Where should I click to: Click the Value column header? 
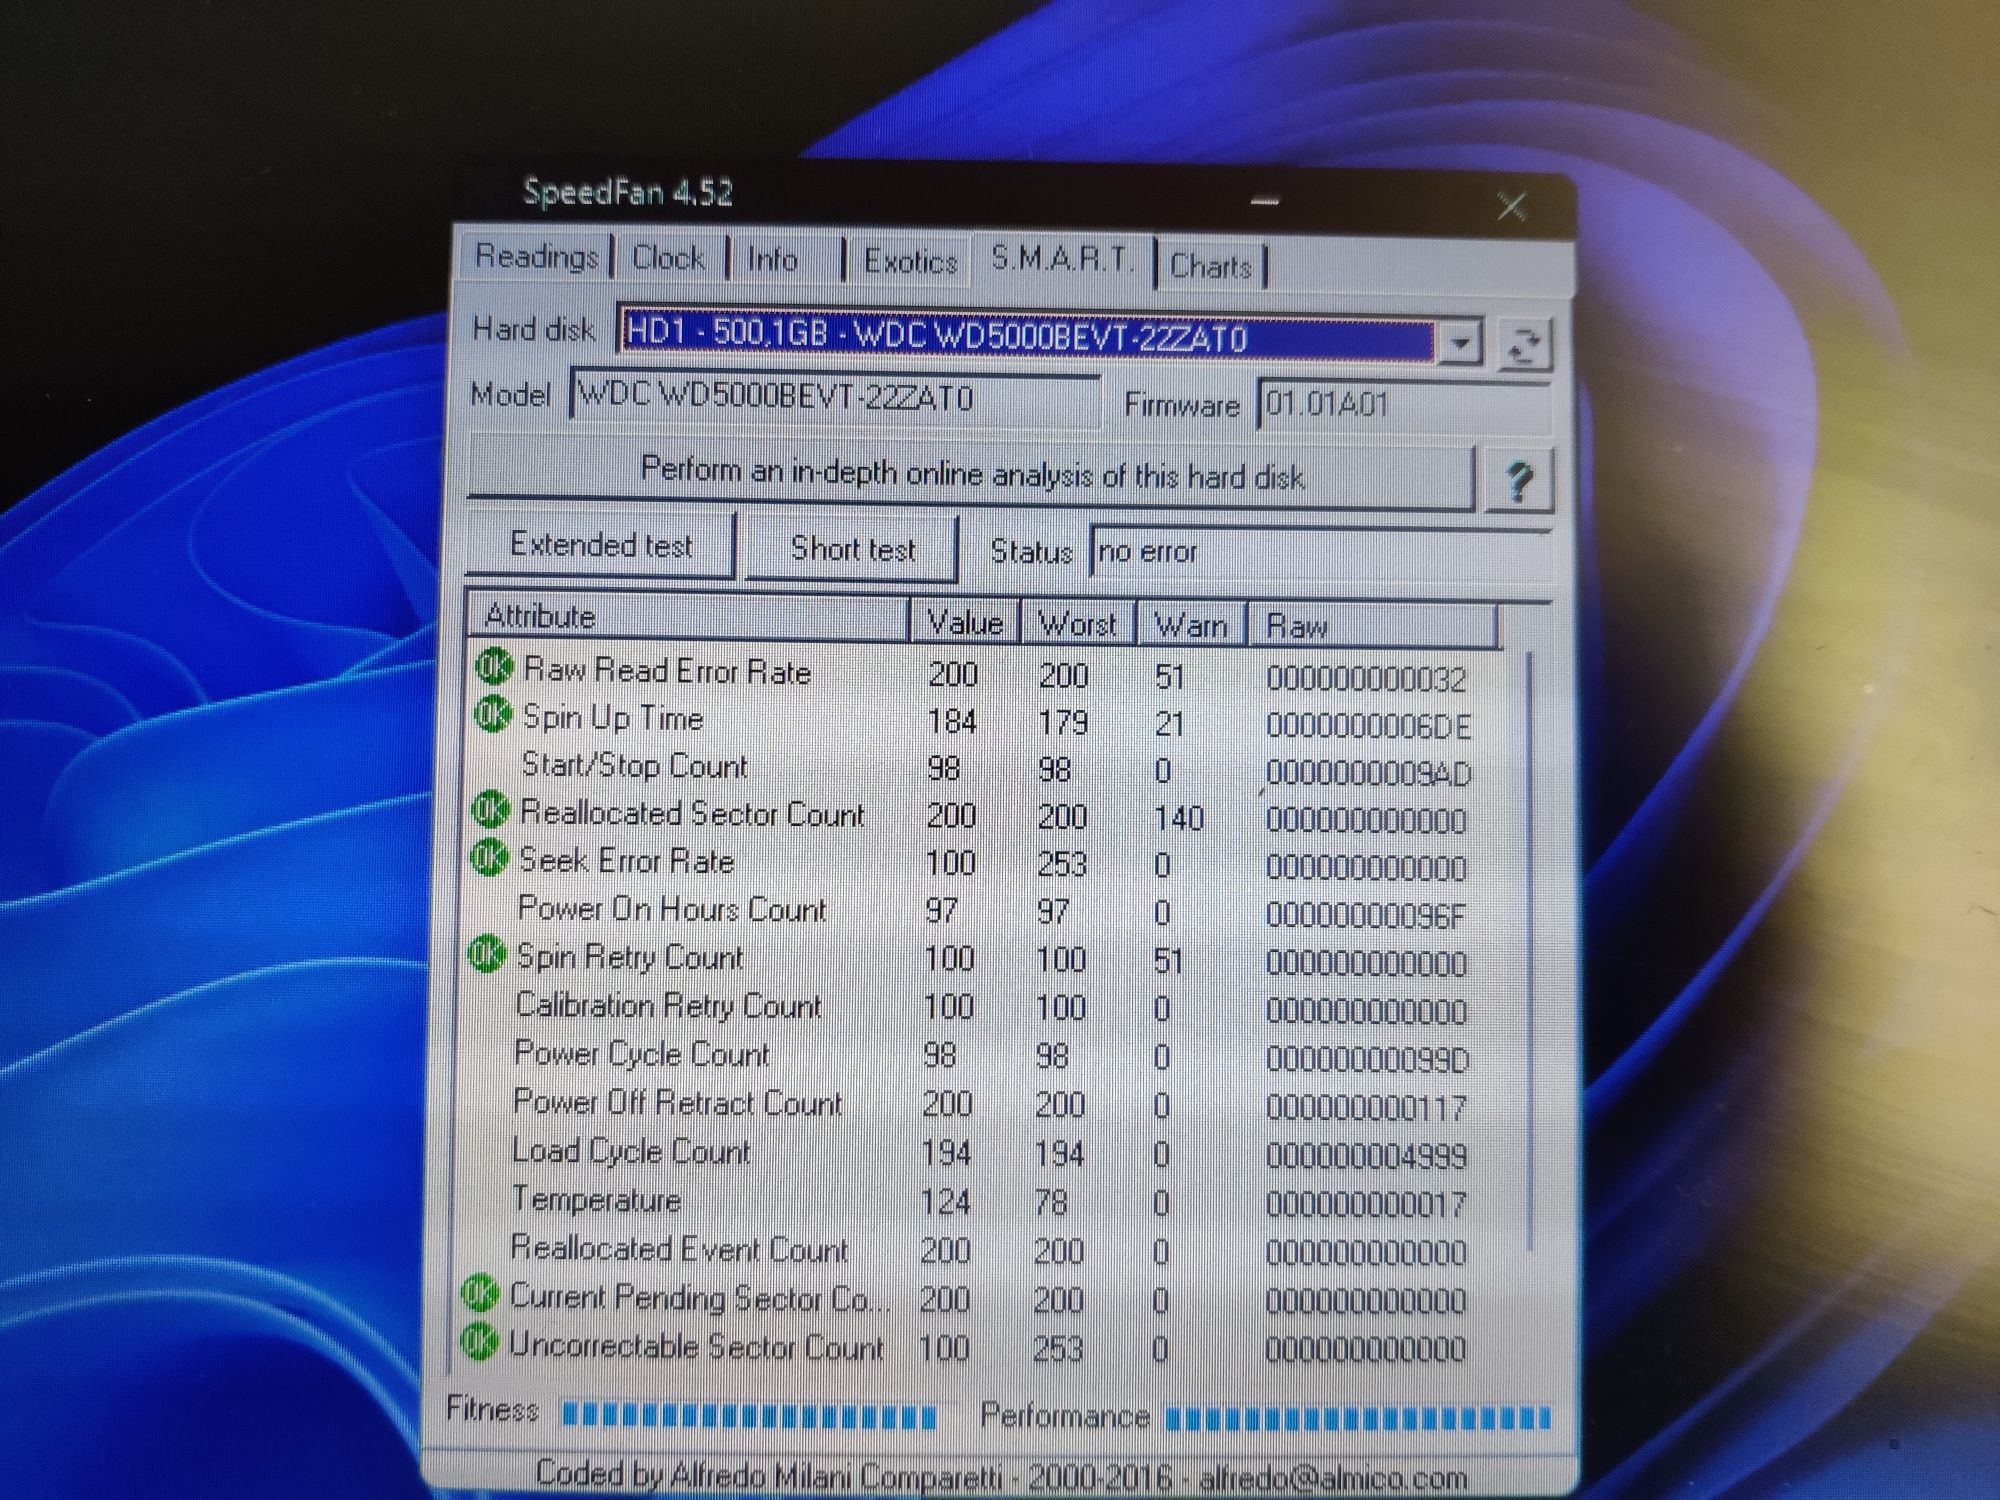point(965,622)
